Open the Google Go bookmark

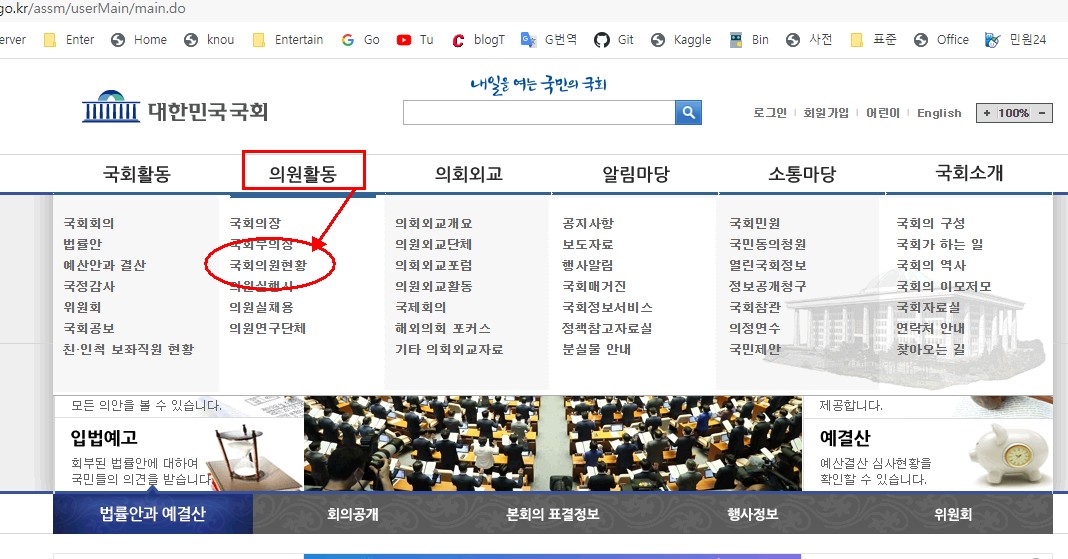pyautogui.click(x=360, y=39)
